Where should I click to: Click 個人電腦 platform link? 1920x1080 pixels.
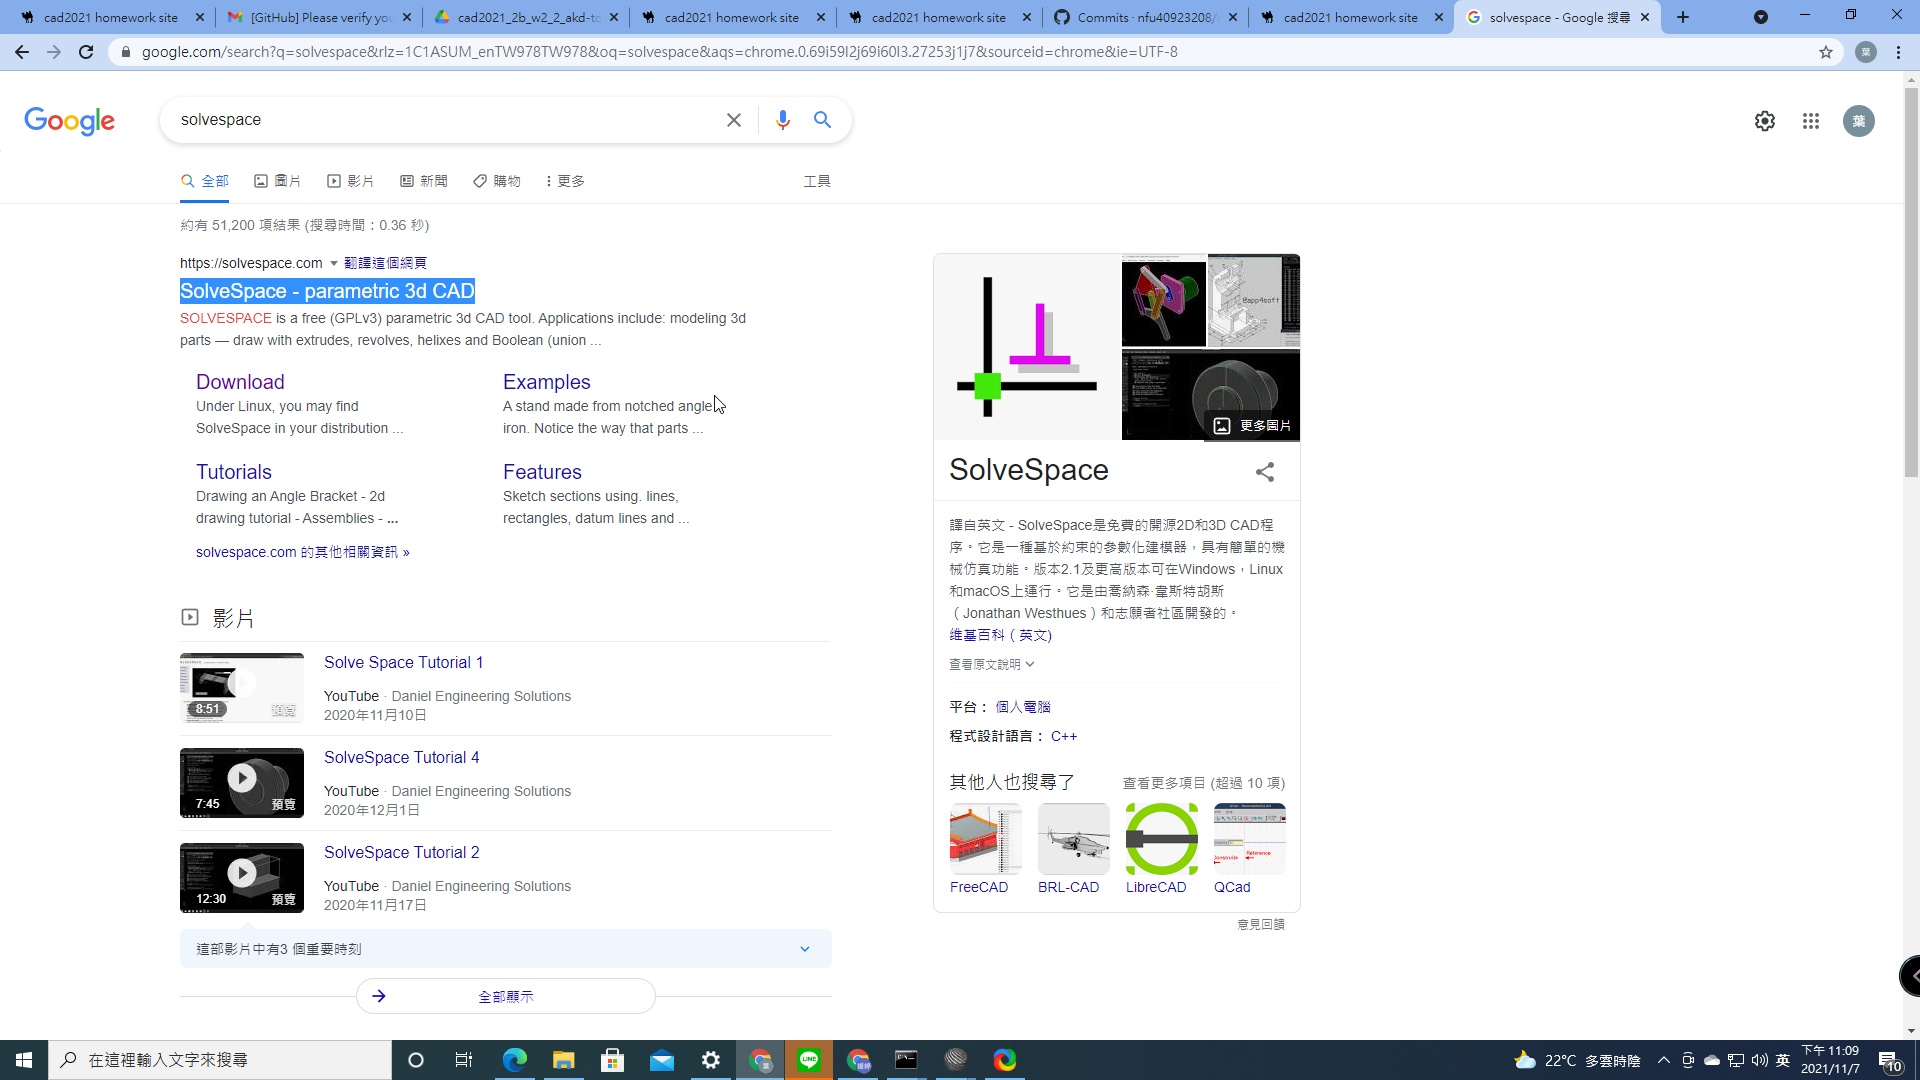point(1023,707)
